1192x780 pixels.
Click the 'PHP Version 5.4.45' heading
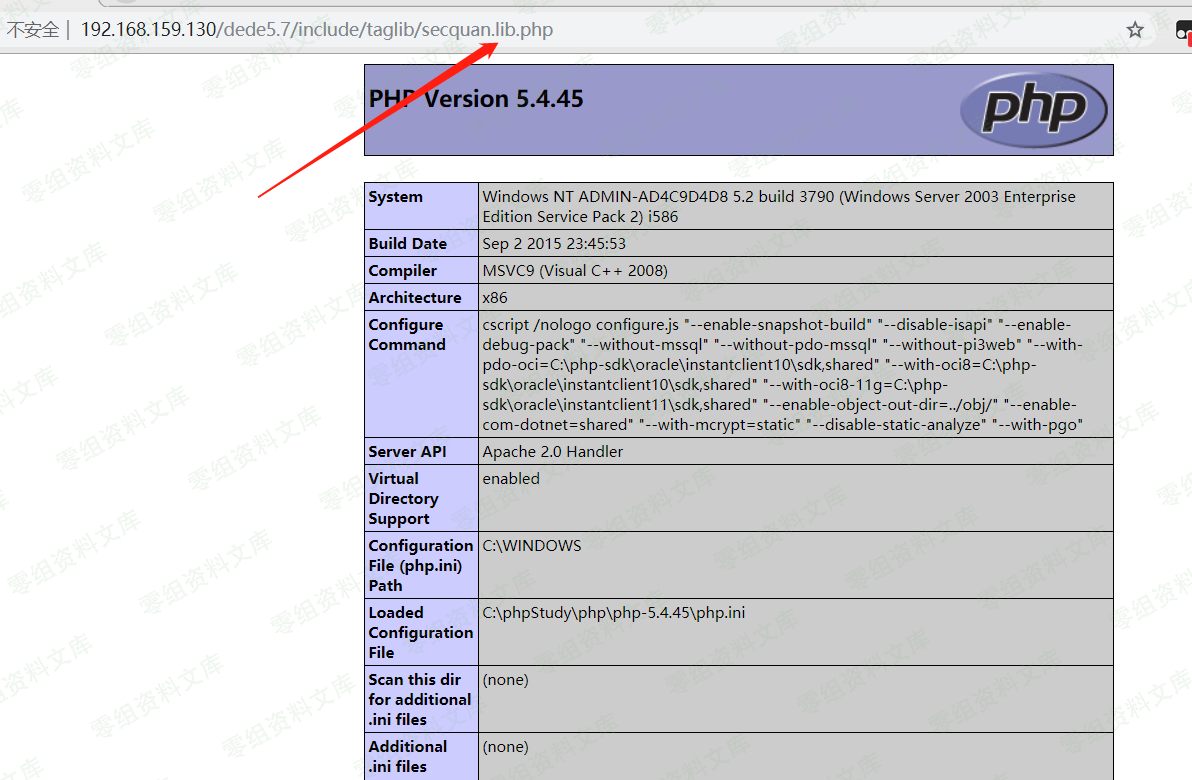(x=476, y=99)
